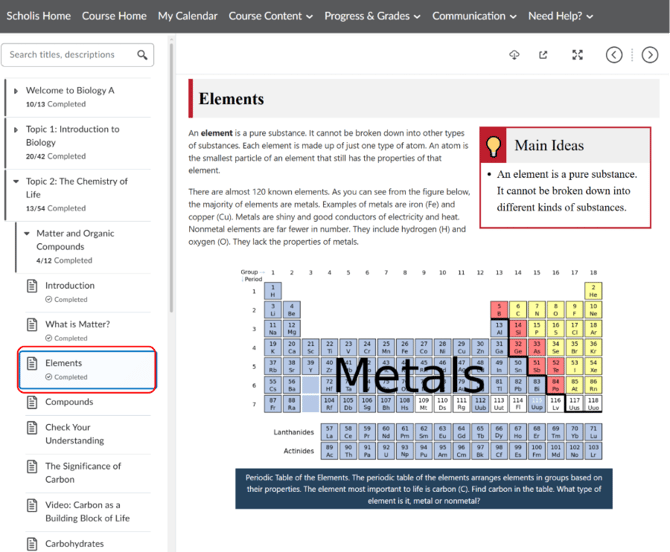Click Matter and Organic Compounds title
Viewport: 670px width, 552px height.
click(x=75, y=240)
